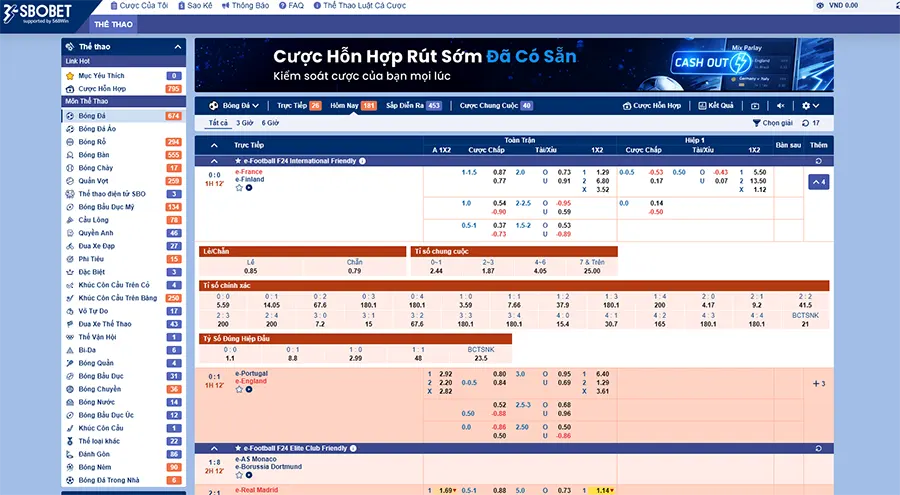Screen dimensions: 900x495
Task: Switch to Trực Tiếp live tab
Action: [x=299, y=106]
